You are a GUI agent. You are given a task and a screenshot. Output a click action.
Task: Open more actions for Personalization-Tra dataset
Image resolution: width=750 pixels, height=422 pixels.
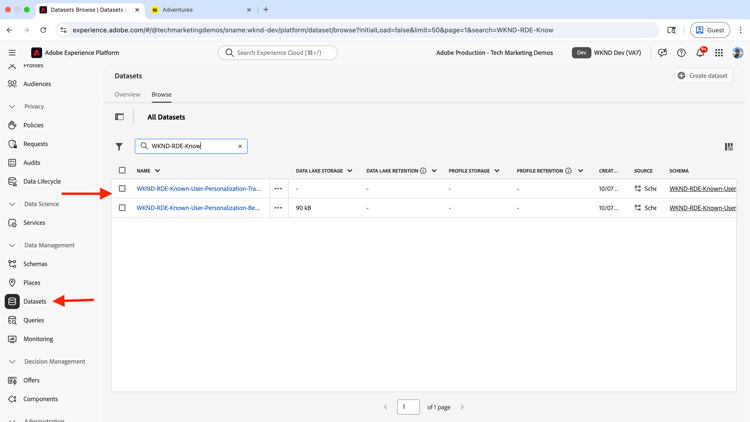278,189
